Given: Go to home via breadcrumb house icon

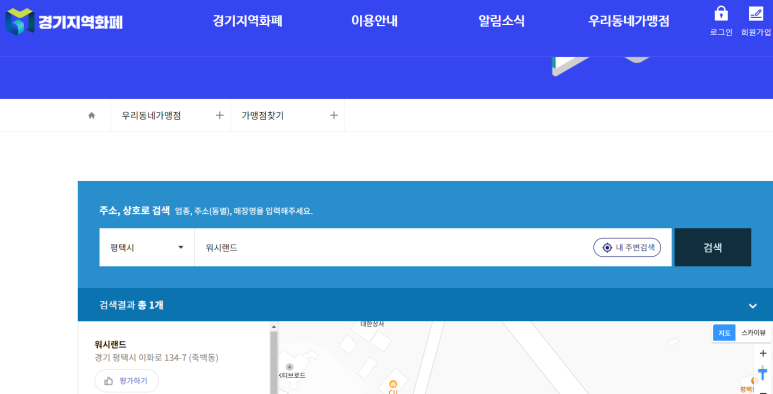Looking at the screenshot, I should click(91, 115).
